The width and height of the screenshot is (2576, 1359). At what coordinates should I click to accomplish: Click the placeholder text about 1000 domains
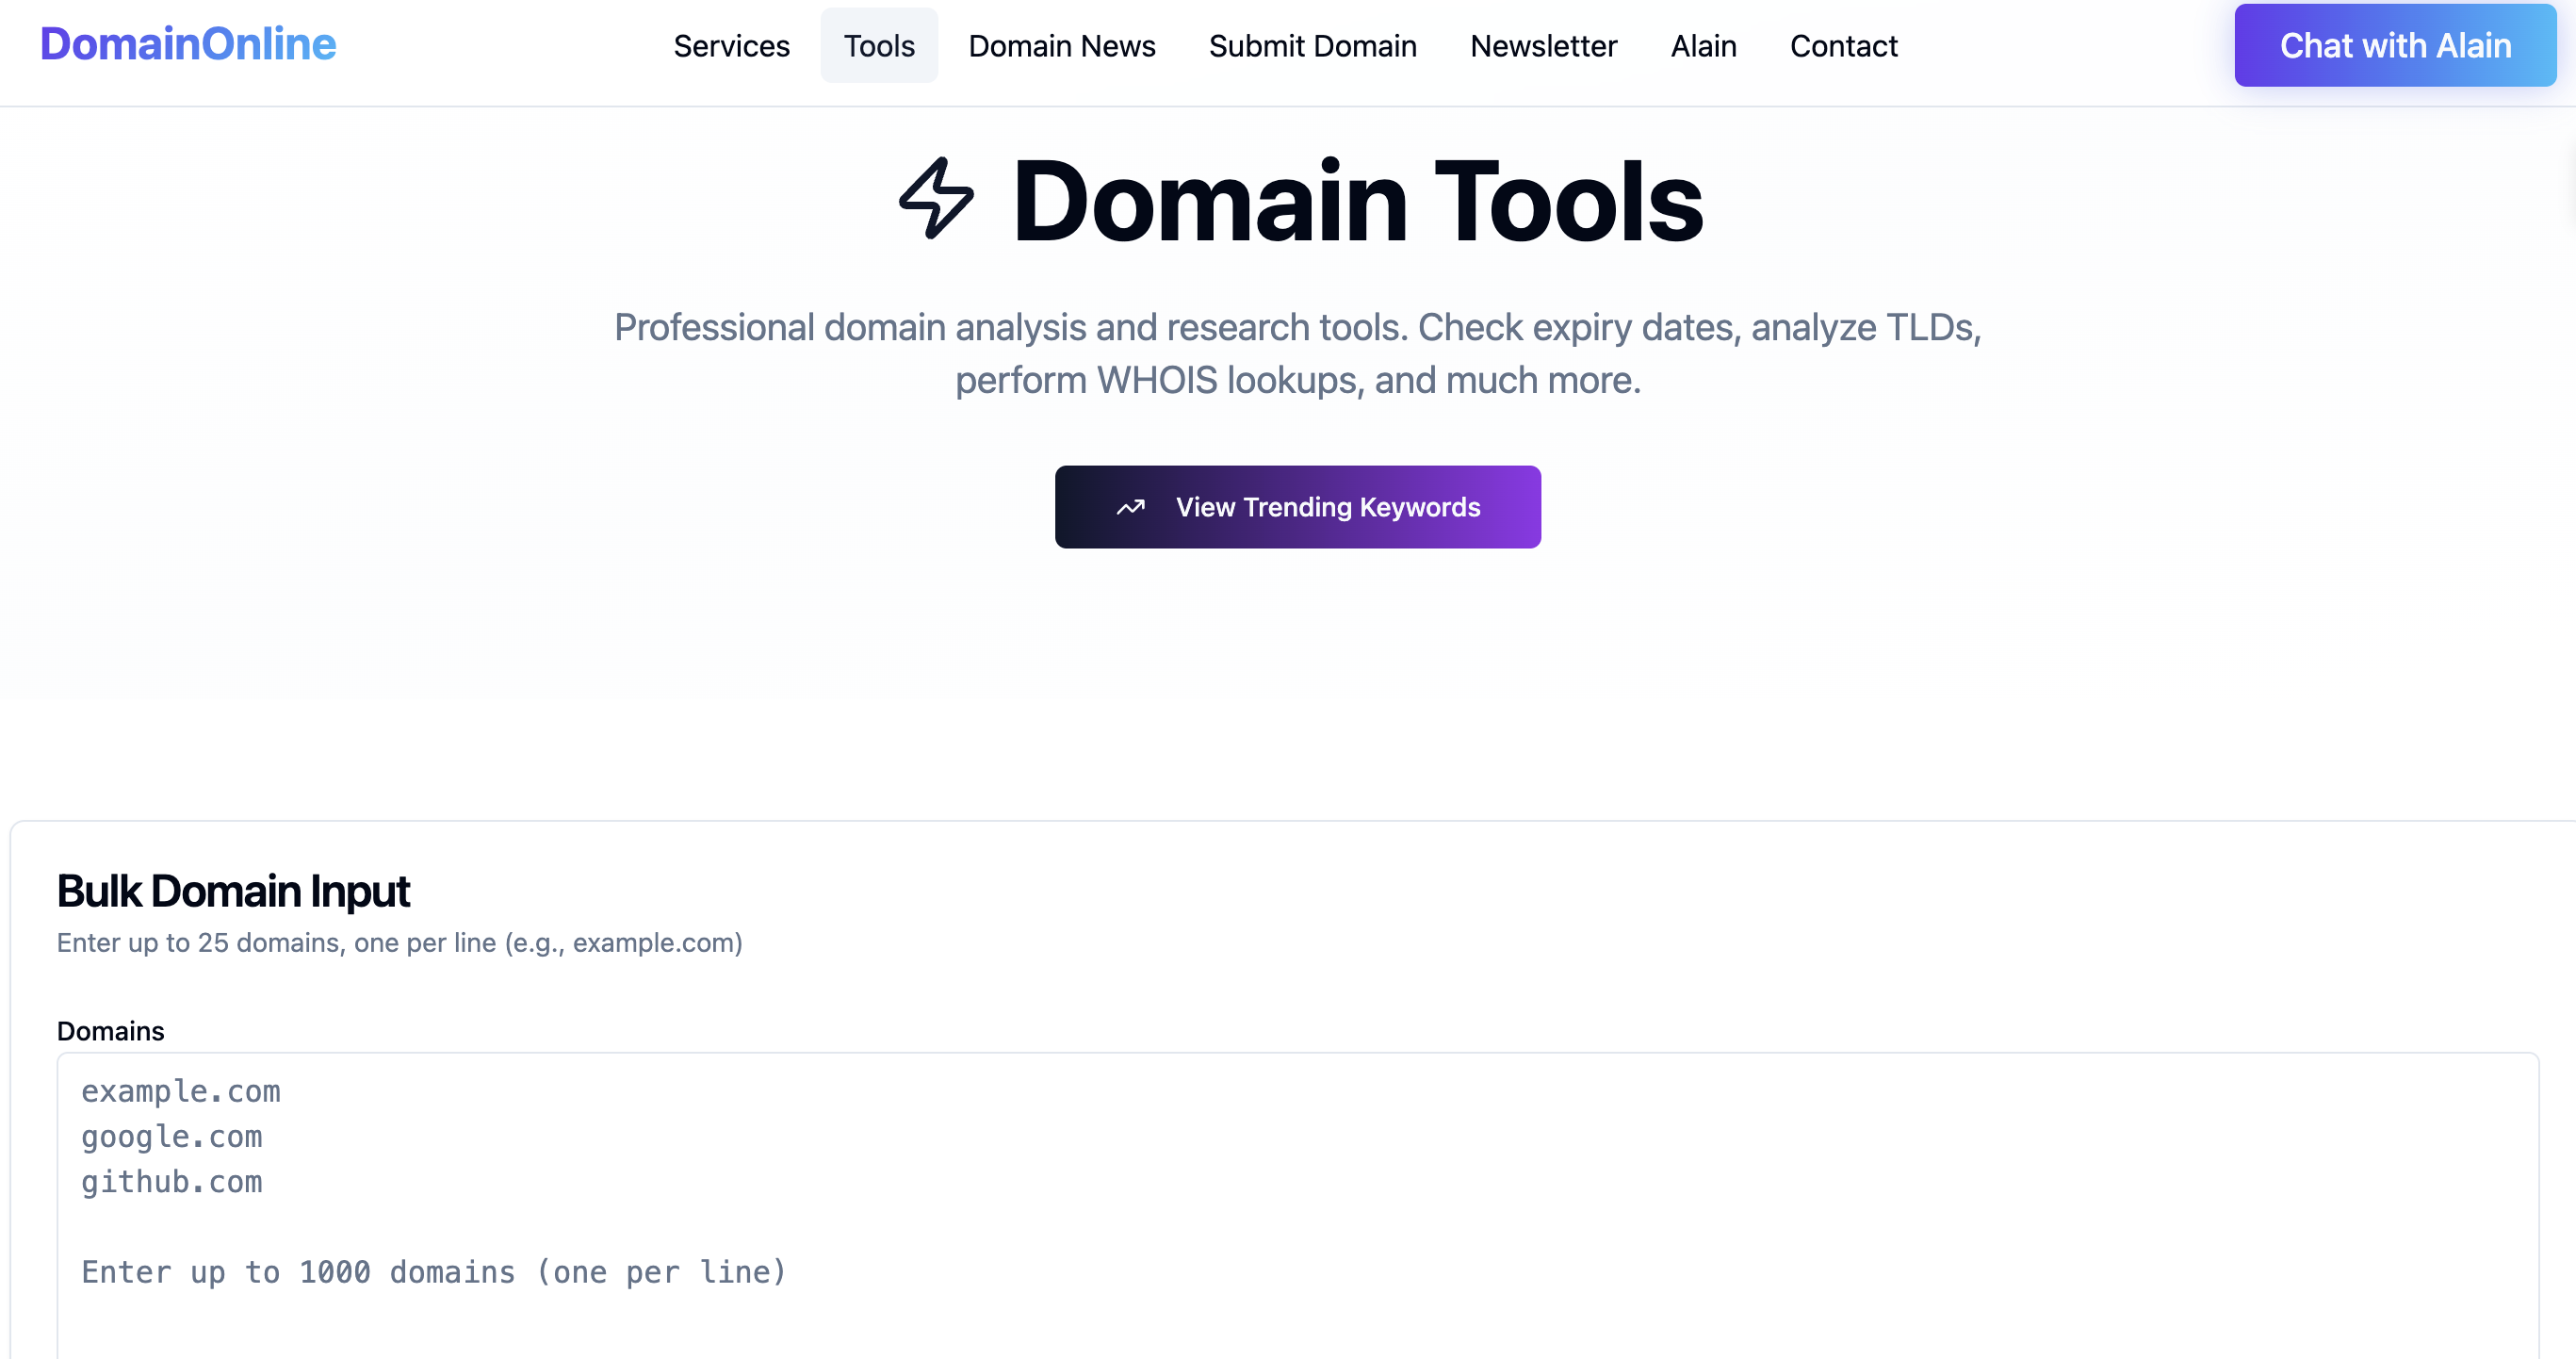click(x=433, y=1271)
